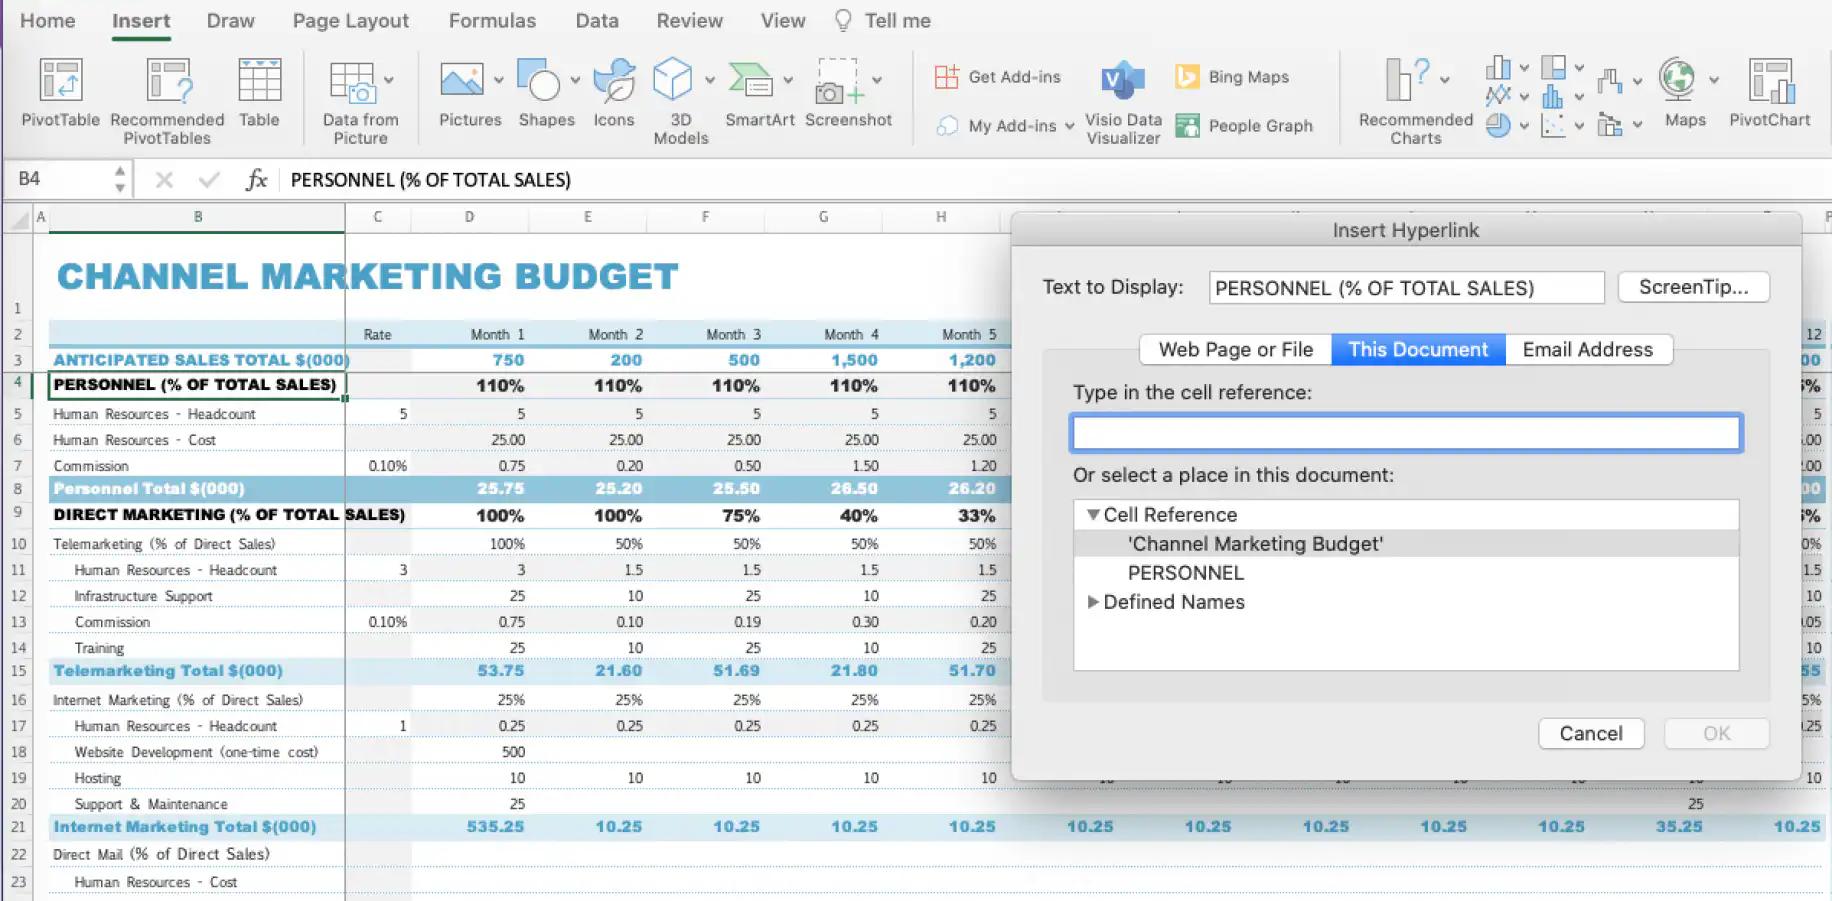Expand the Shapes dropdown arrow
This screenshot has width=1832, height=901.
pos(575,80)
